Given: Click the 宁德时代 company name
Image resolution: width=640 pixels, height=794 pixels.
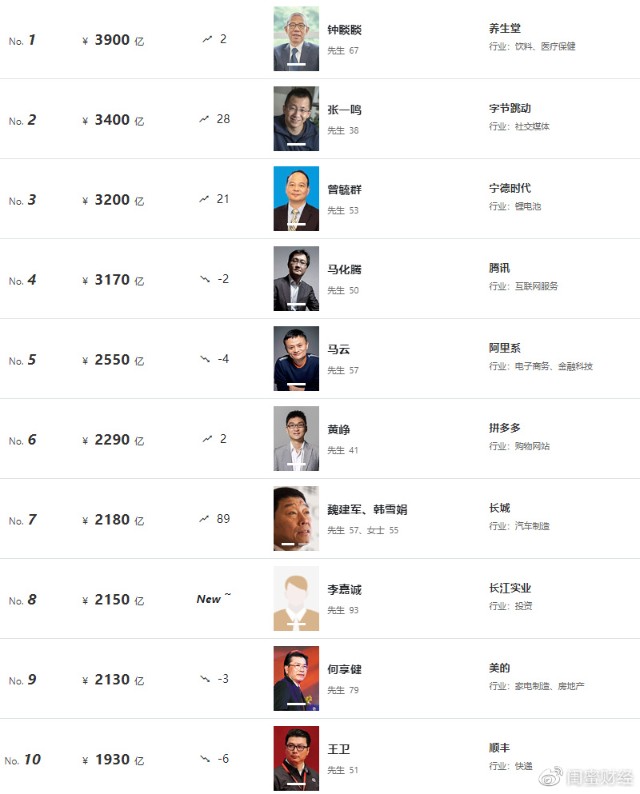Looking at the screenshot, I should 510,188.
